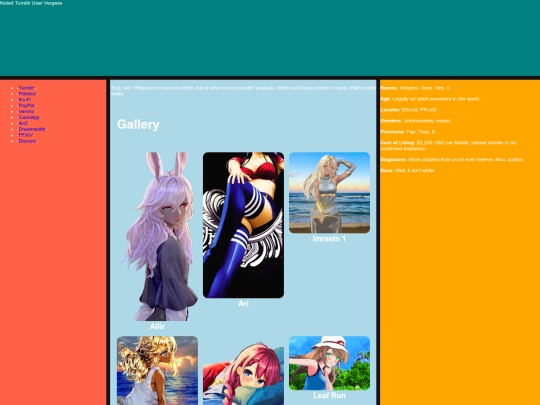
Task: Open the Tumblr link in sidebar
Action: (x=27, y=88)
